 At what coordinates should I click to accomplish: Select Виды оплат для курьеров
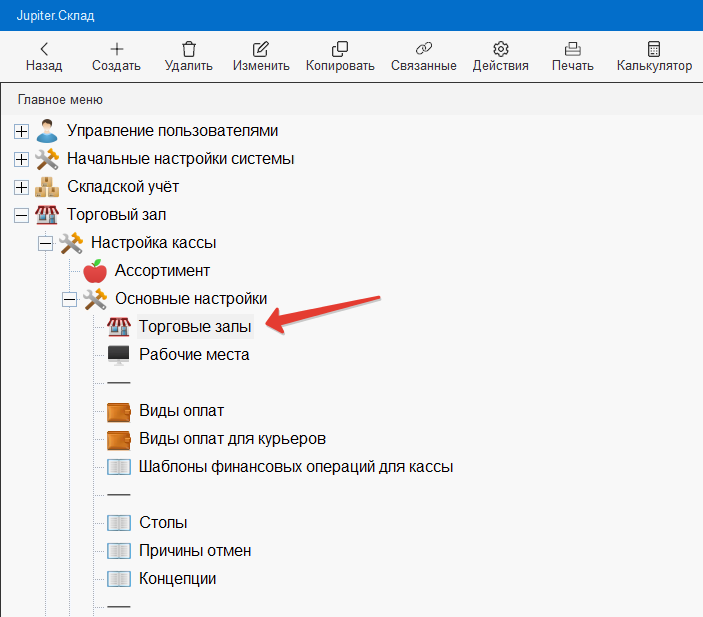pyautogui.click(x=232, y=438)
